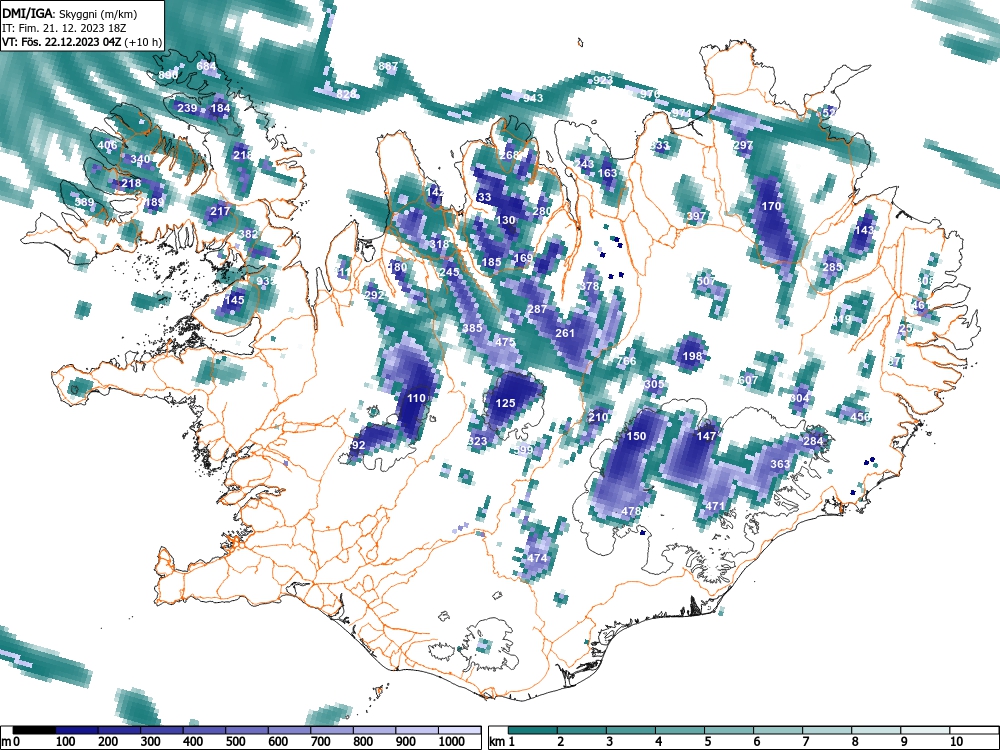Click the '145' visibility value
The image size is (1000, 750).
tap(234, 300)
